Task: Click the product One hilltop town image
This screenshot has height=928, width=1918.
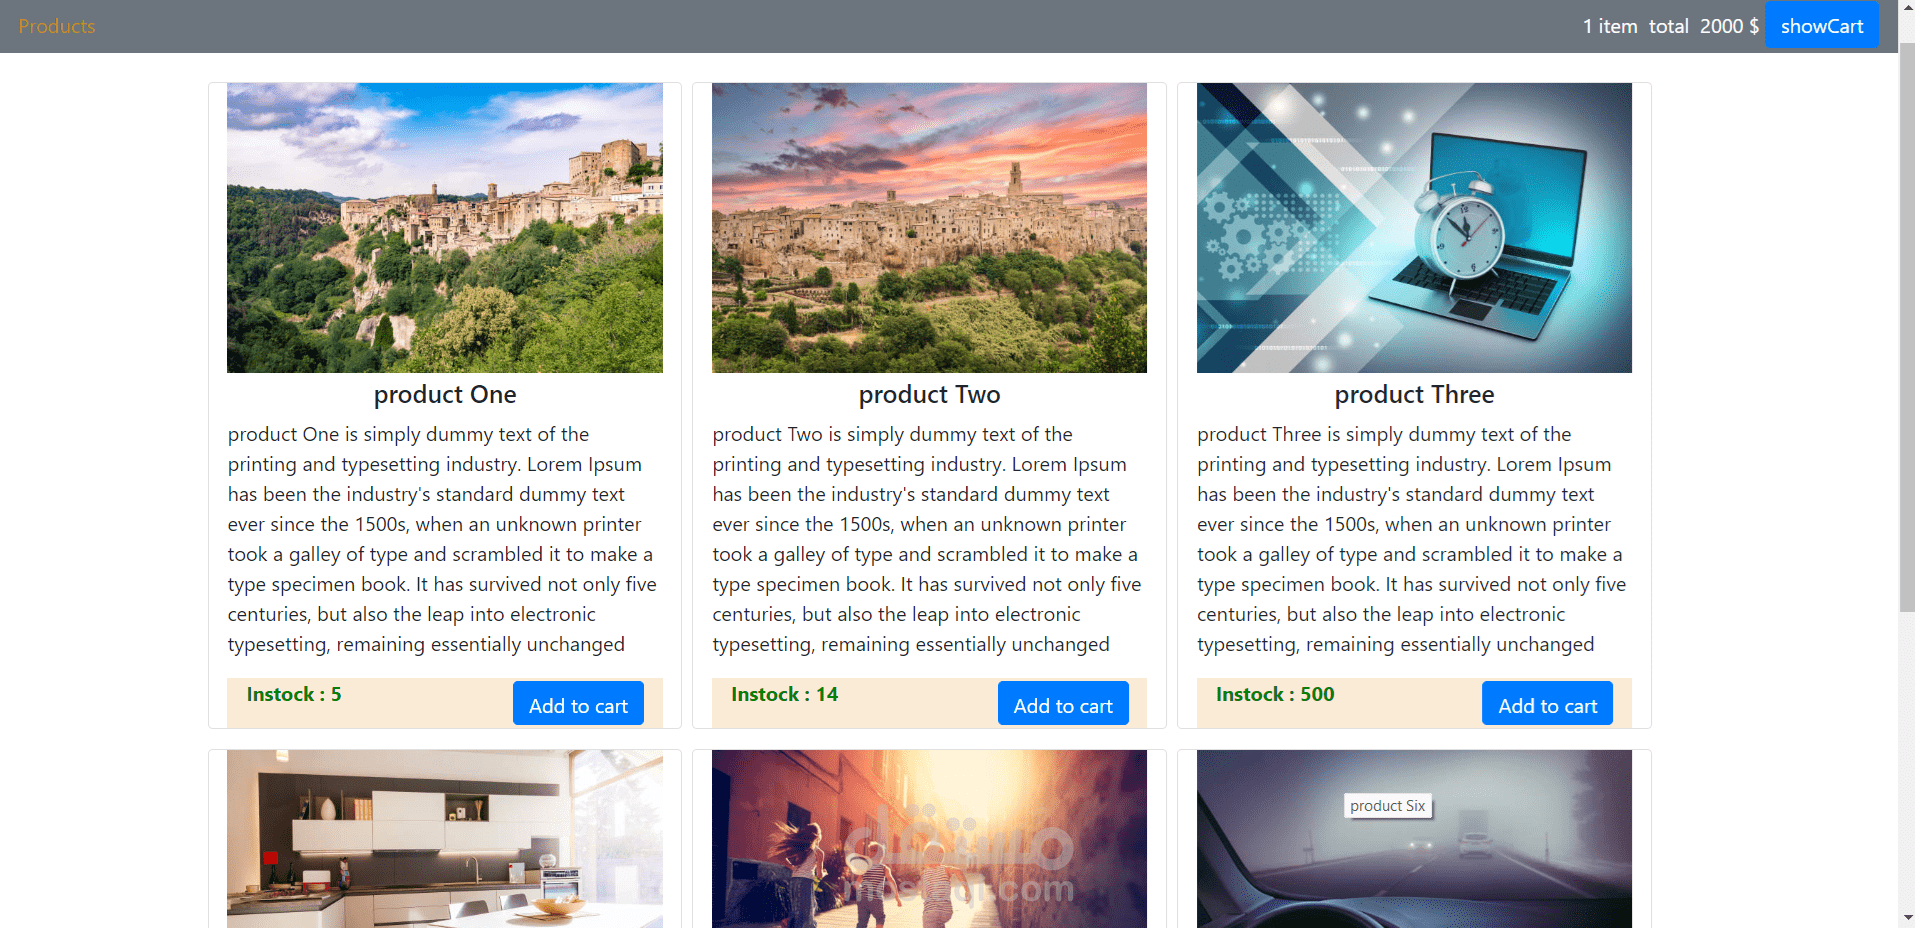Action: pos(445,228)
